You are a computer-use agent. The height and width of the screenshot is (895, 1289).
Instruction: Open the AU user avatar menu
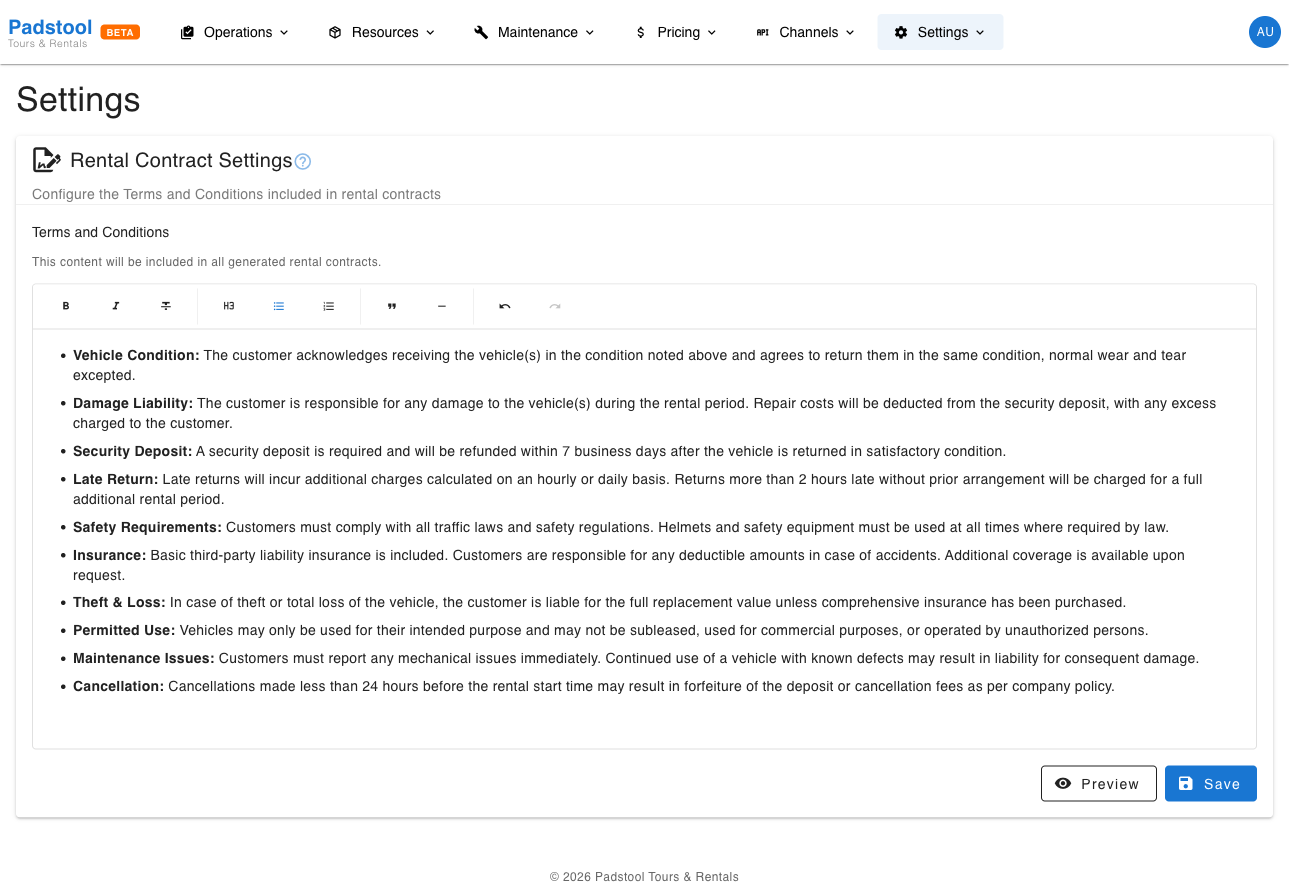click(1265, 32)
